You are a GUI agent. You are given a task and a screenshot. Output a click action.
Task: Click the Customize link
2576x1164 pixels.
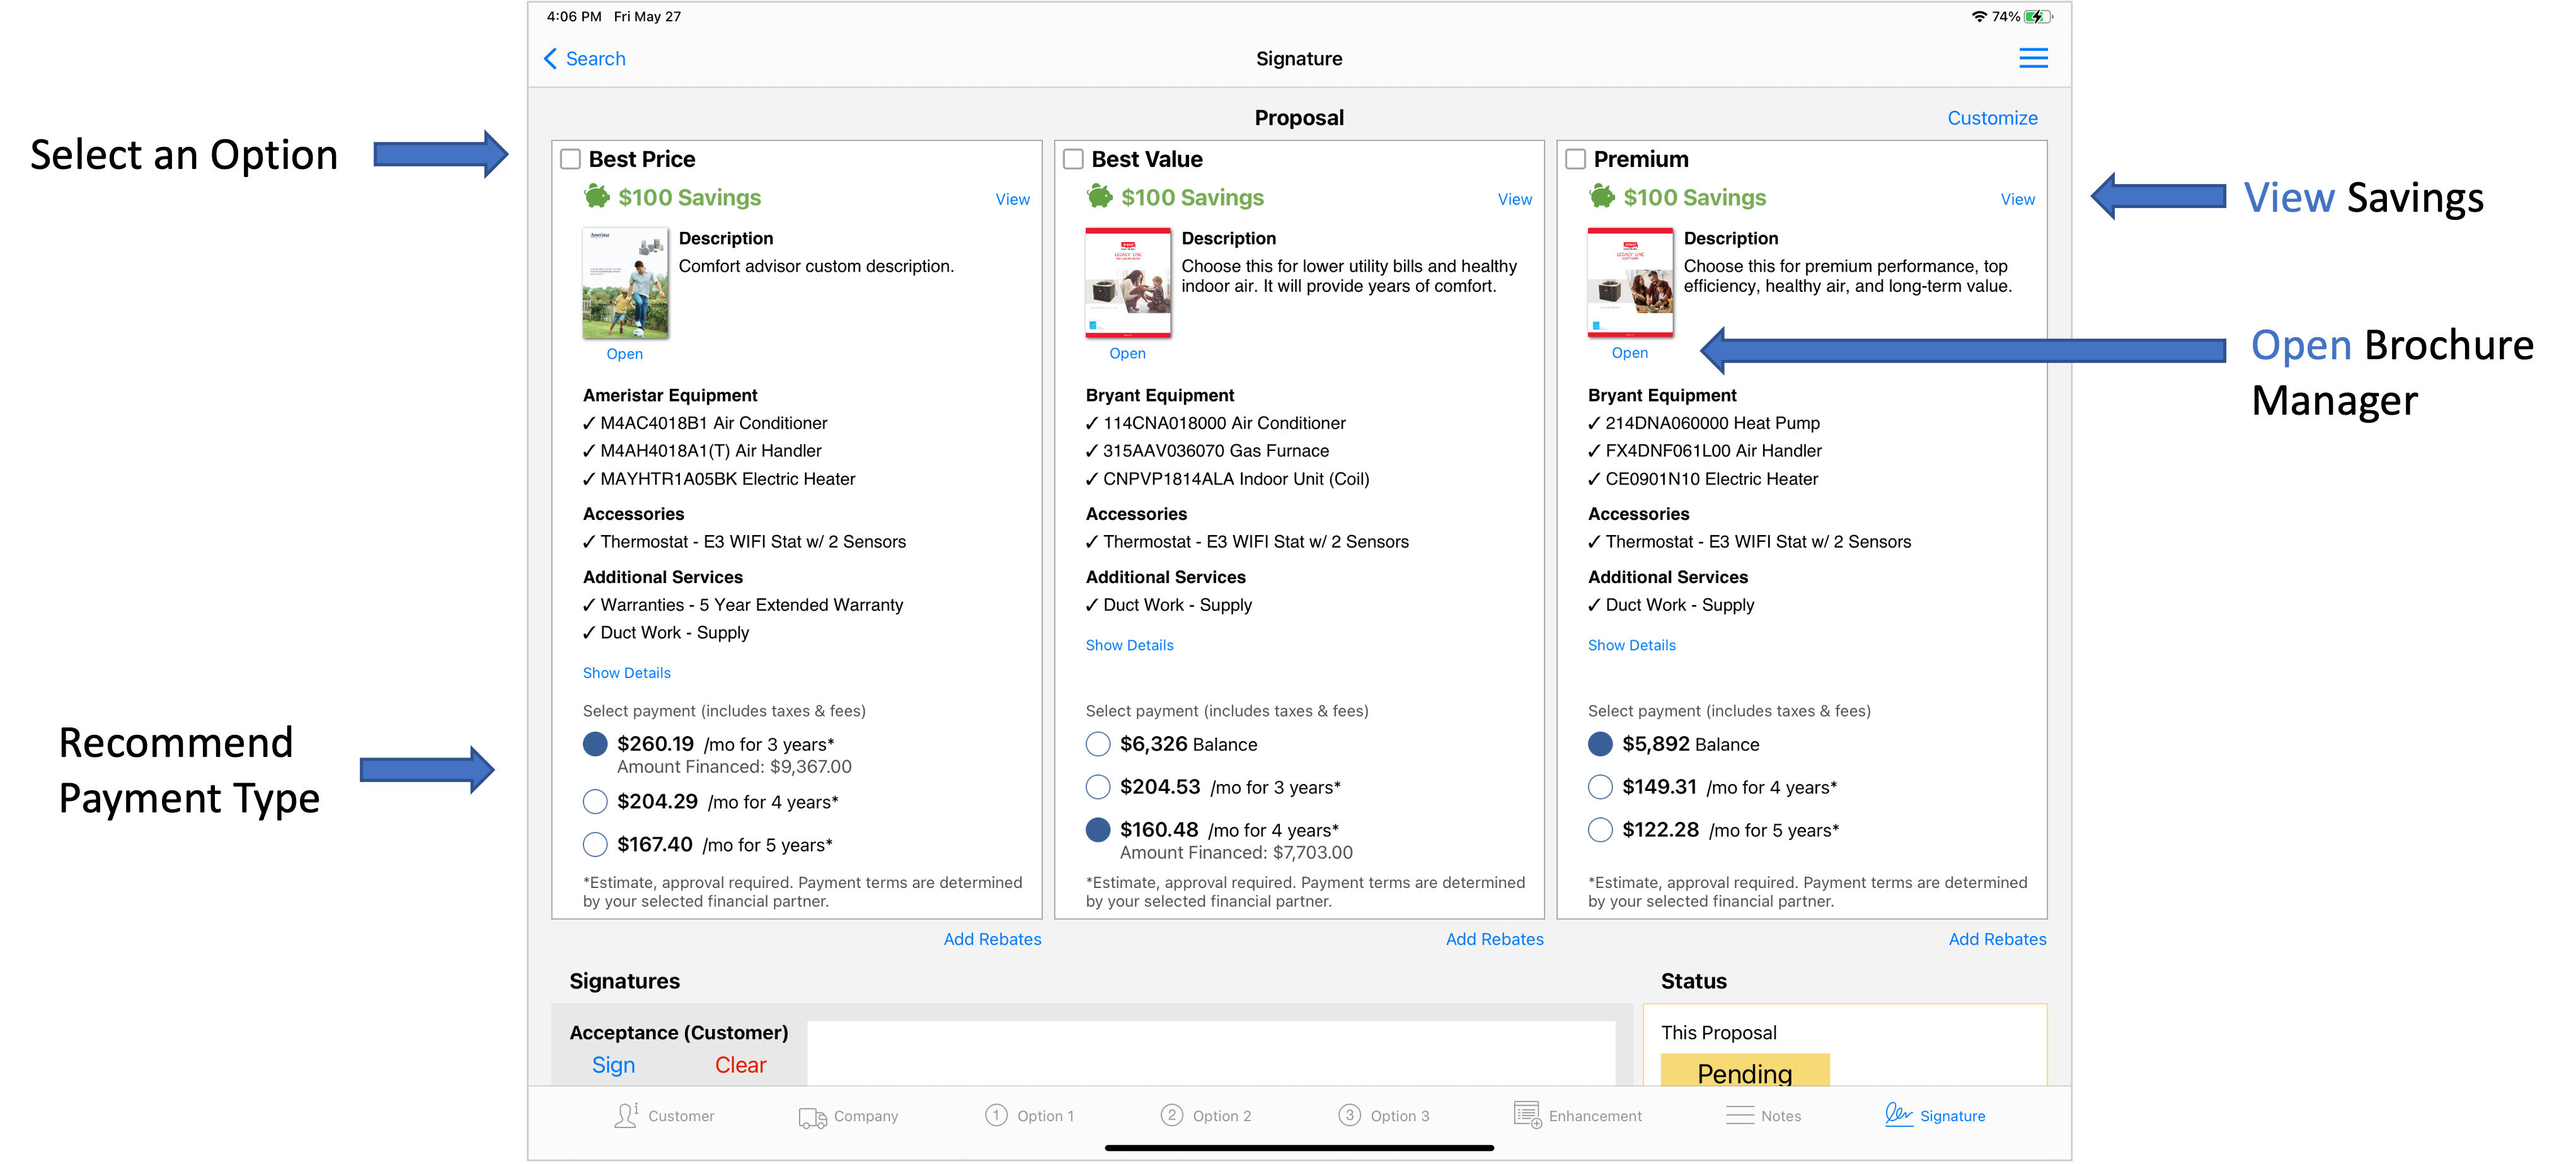click(x=1992, y=118)
